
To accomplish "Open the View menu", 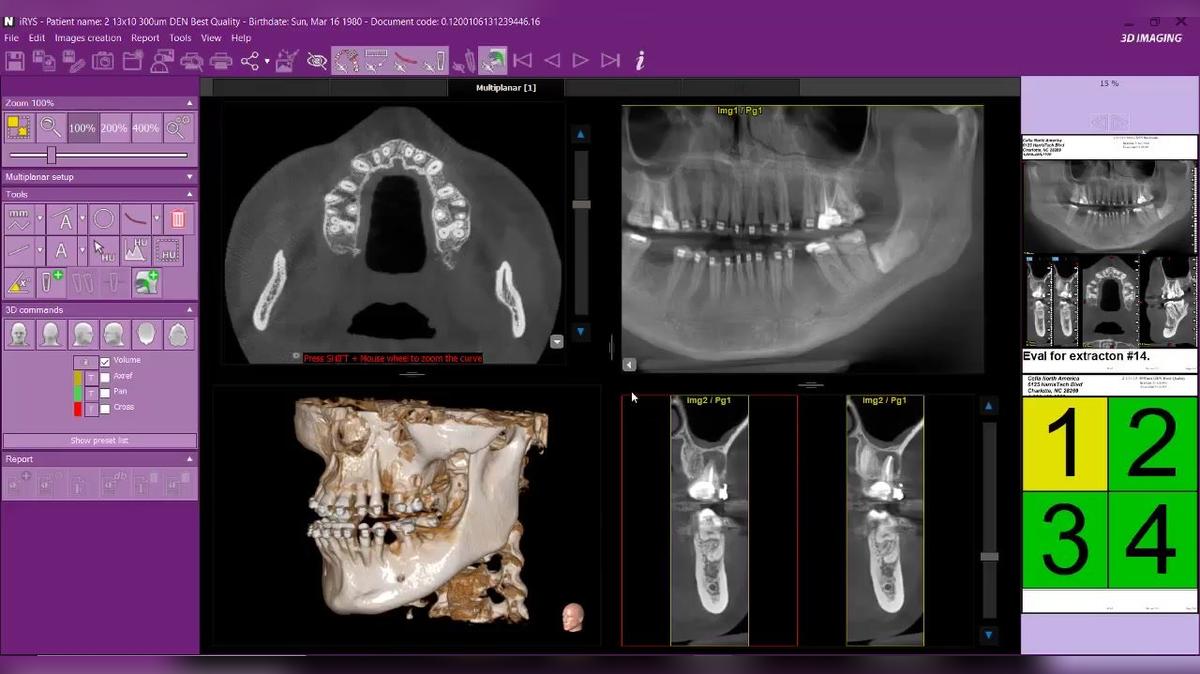I will tap(211, 38).
